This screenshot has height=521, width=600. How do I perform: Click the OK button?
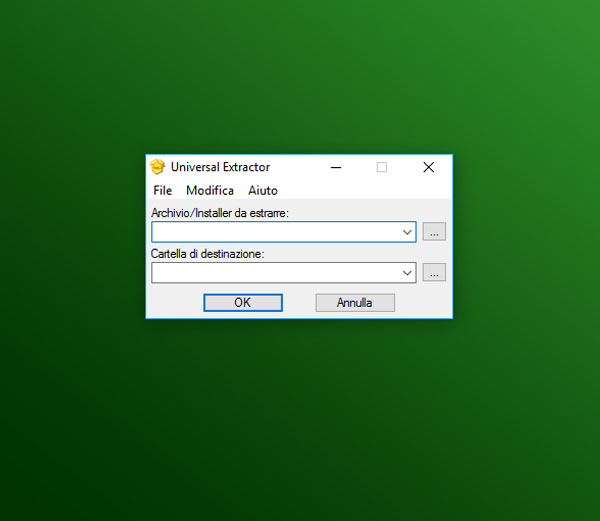point(243,303)
